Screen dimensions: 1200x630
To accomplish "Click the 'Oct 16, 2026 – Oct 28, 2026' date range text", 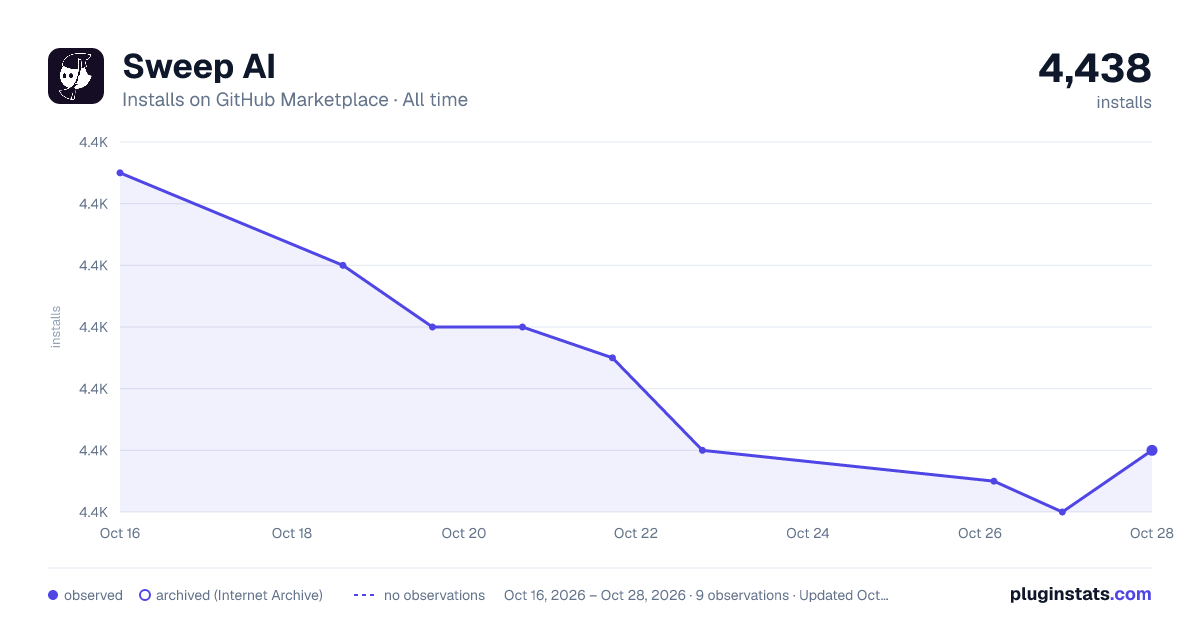I will point(595,595).
